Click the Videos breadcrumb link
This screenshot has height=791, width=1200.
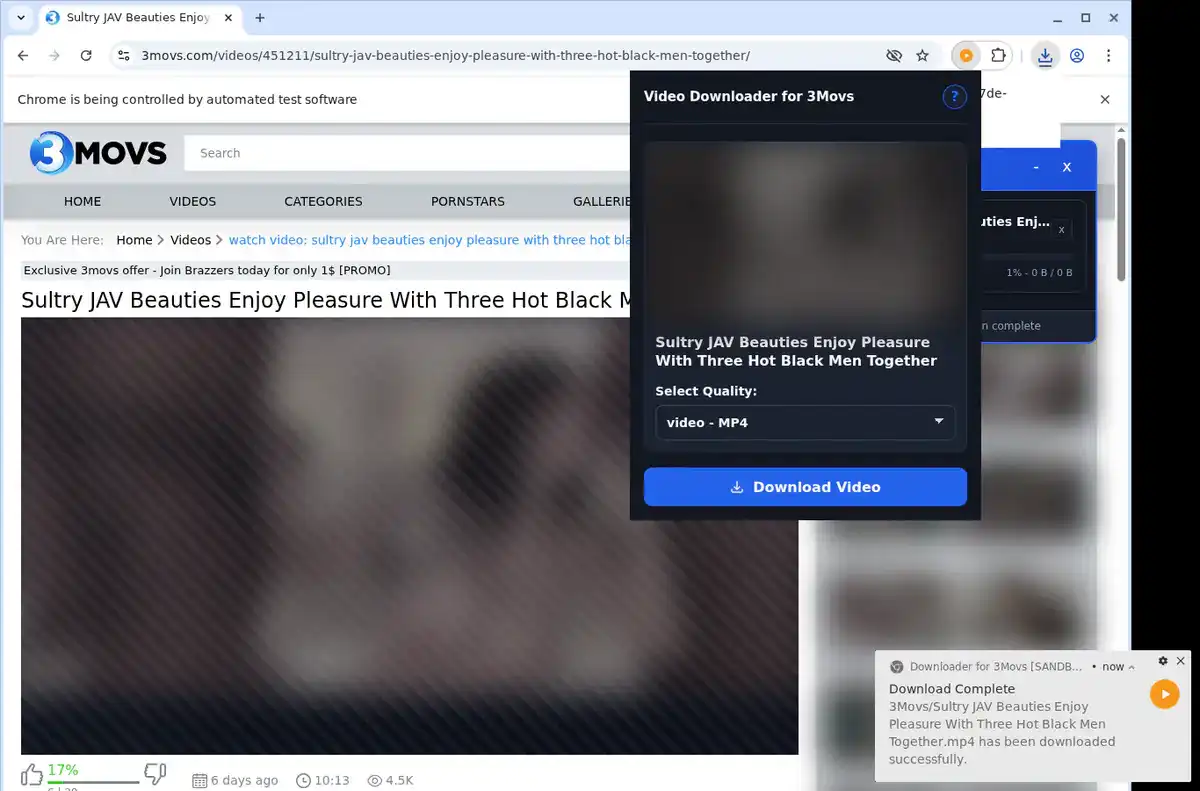pyautogui.click(x=190, y=240)
